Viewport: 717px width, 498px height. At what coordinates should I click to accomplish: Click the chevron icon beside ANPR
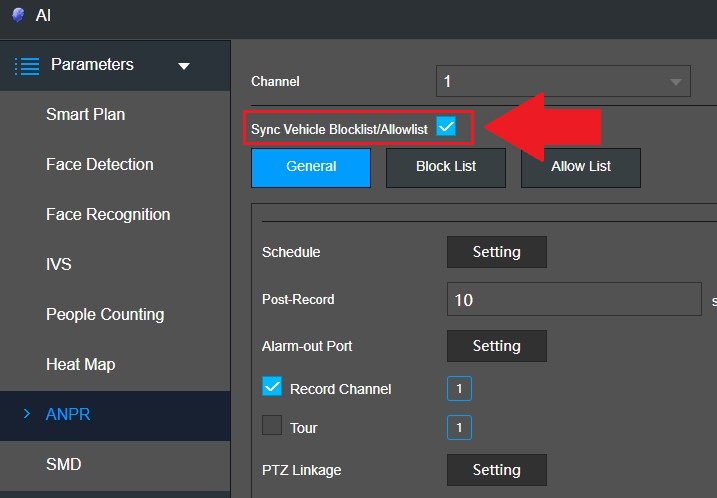click(x=27, y=414)
